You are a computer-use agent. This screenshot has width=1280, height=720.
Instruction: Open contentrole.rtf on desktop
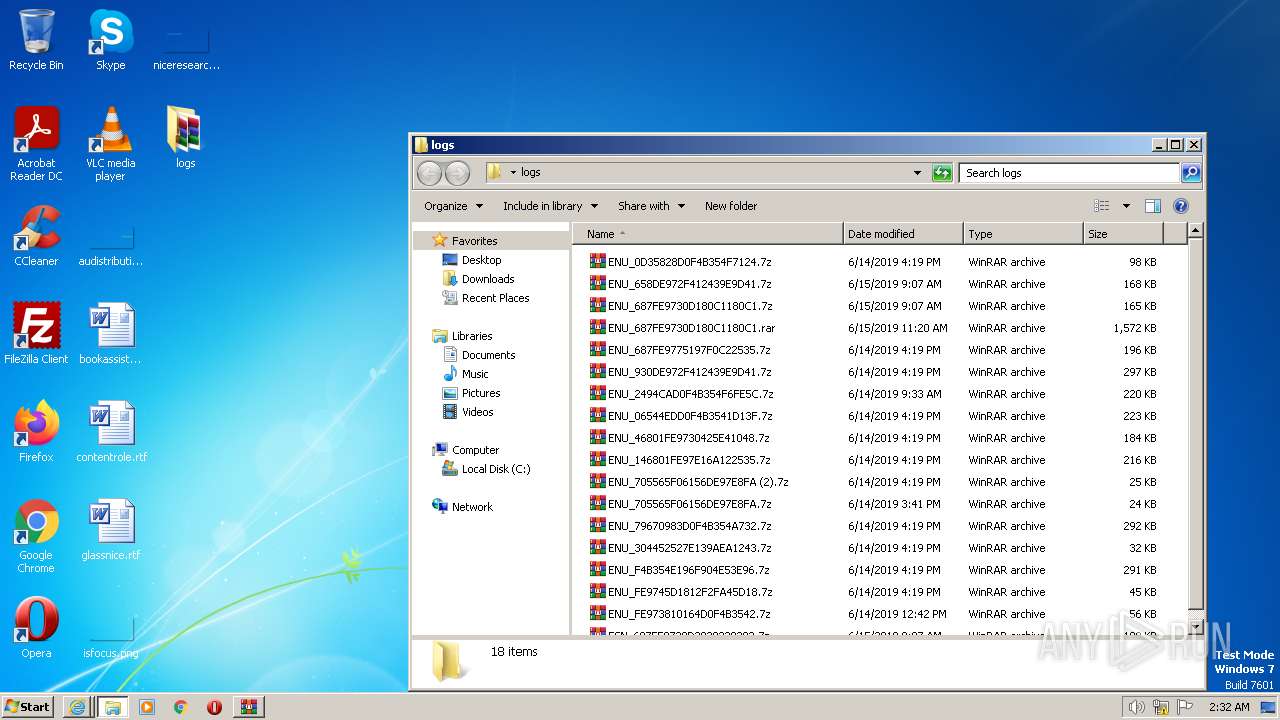(111, 432)
